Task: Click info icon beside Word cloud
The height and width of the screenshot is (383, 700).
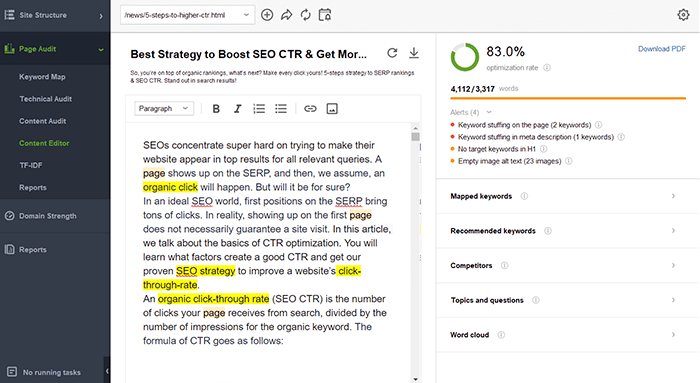Action: [501, 335]
